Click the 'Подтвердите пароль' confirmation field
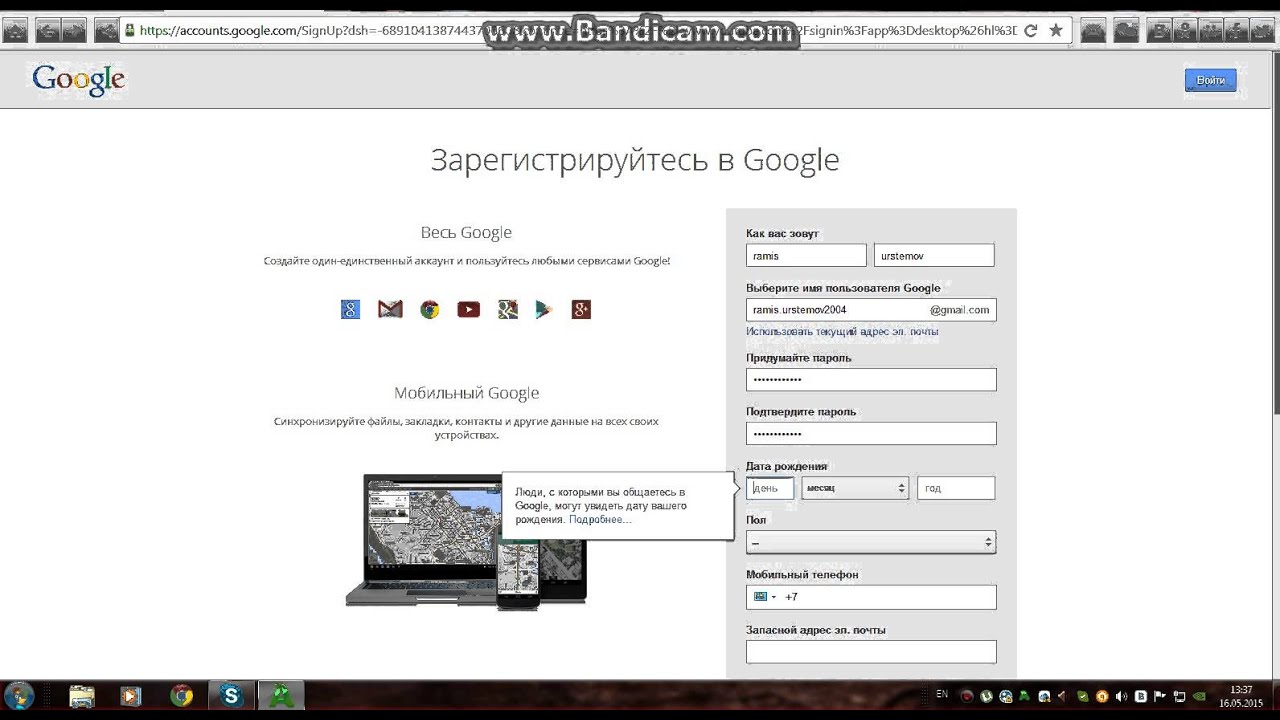Screen dimensions: 1280x720 (871, 434)
